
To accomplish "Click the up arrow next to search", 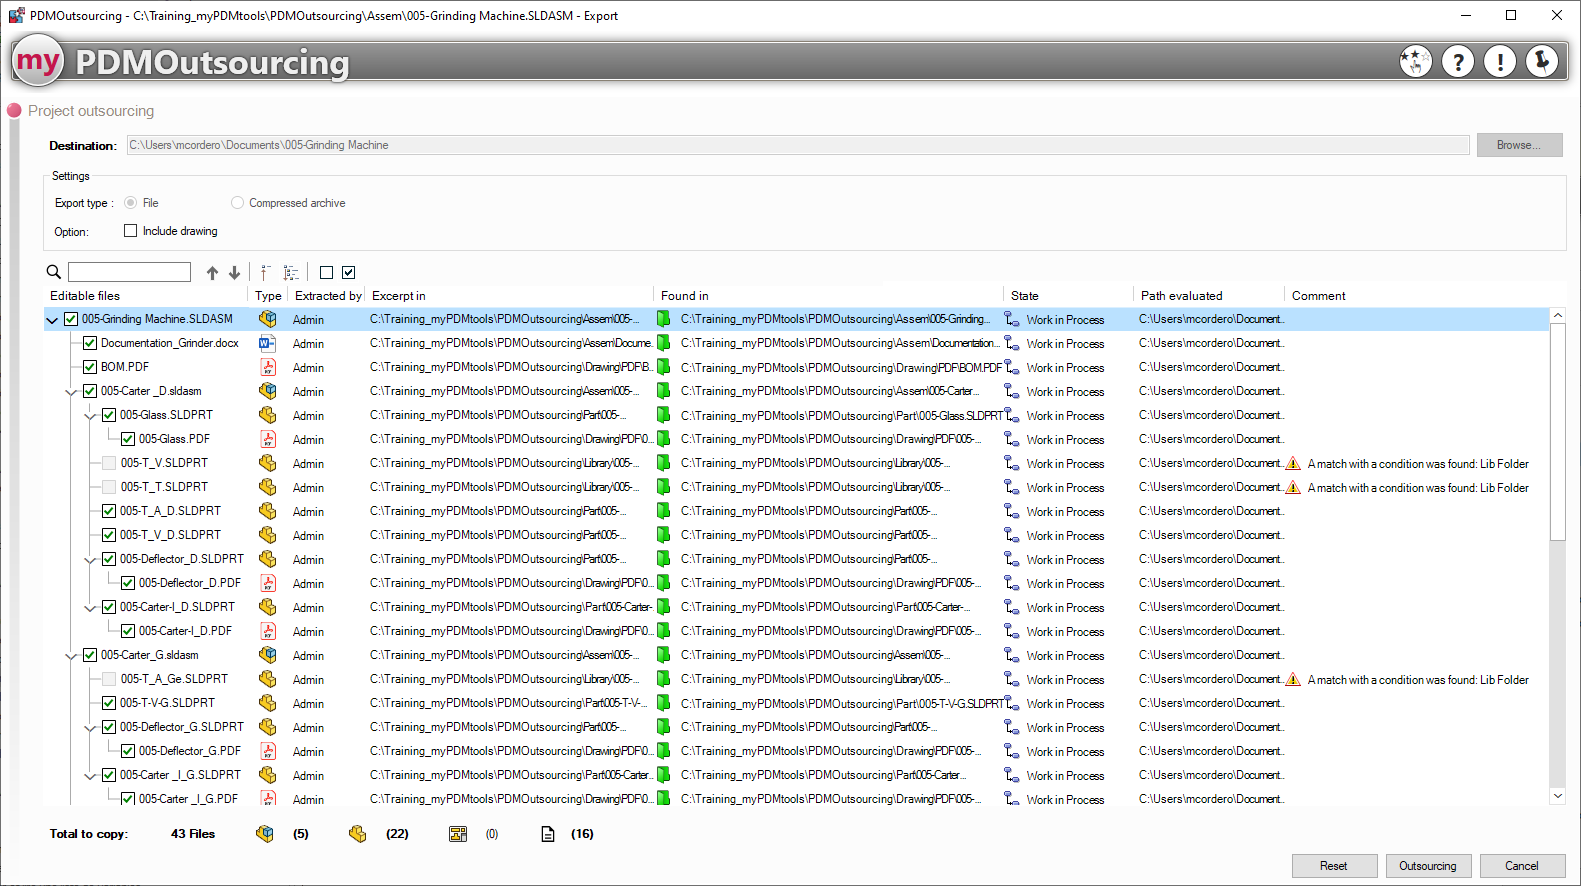I will point(212,273).
